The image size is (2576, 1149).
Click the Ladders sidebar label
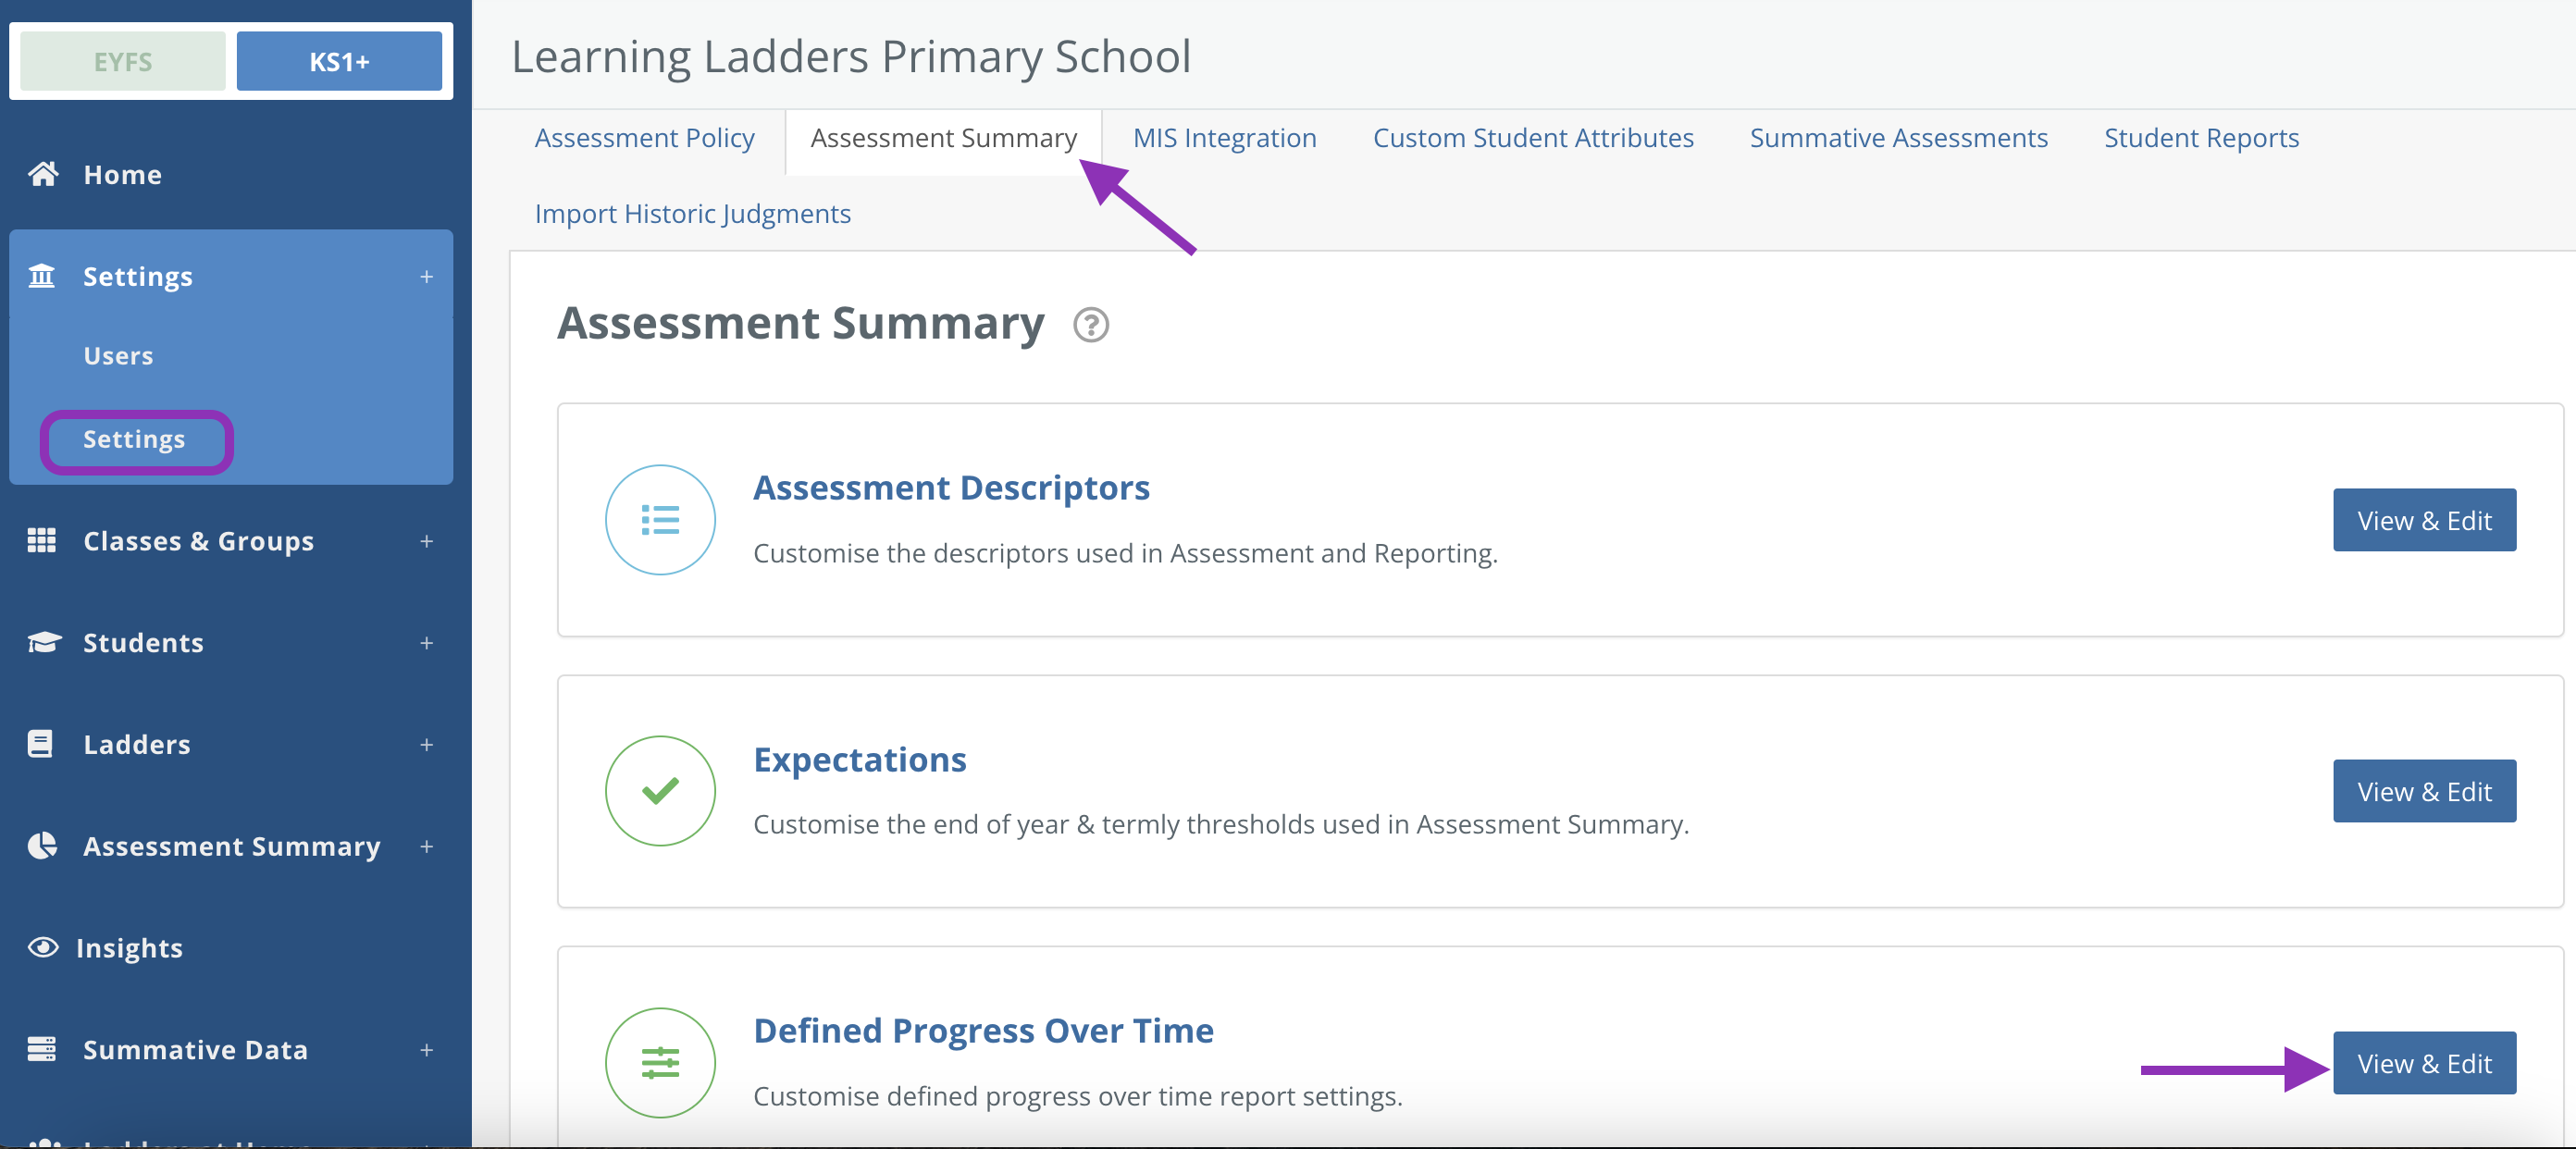(136, 744)
